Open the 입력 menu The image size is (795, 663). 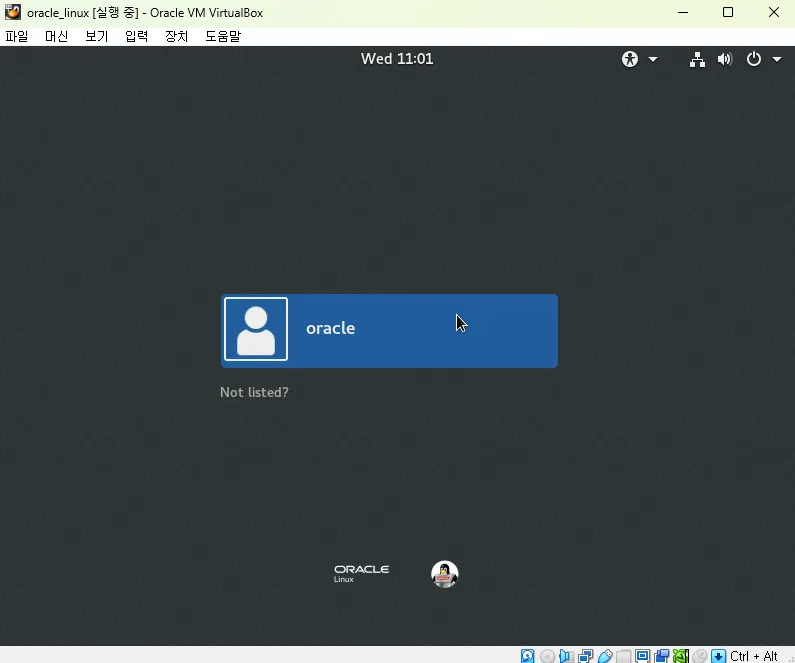(136, 36)
